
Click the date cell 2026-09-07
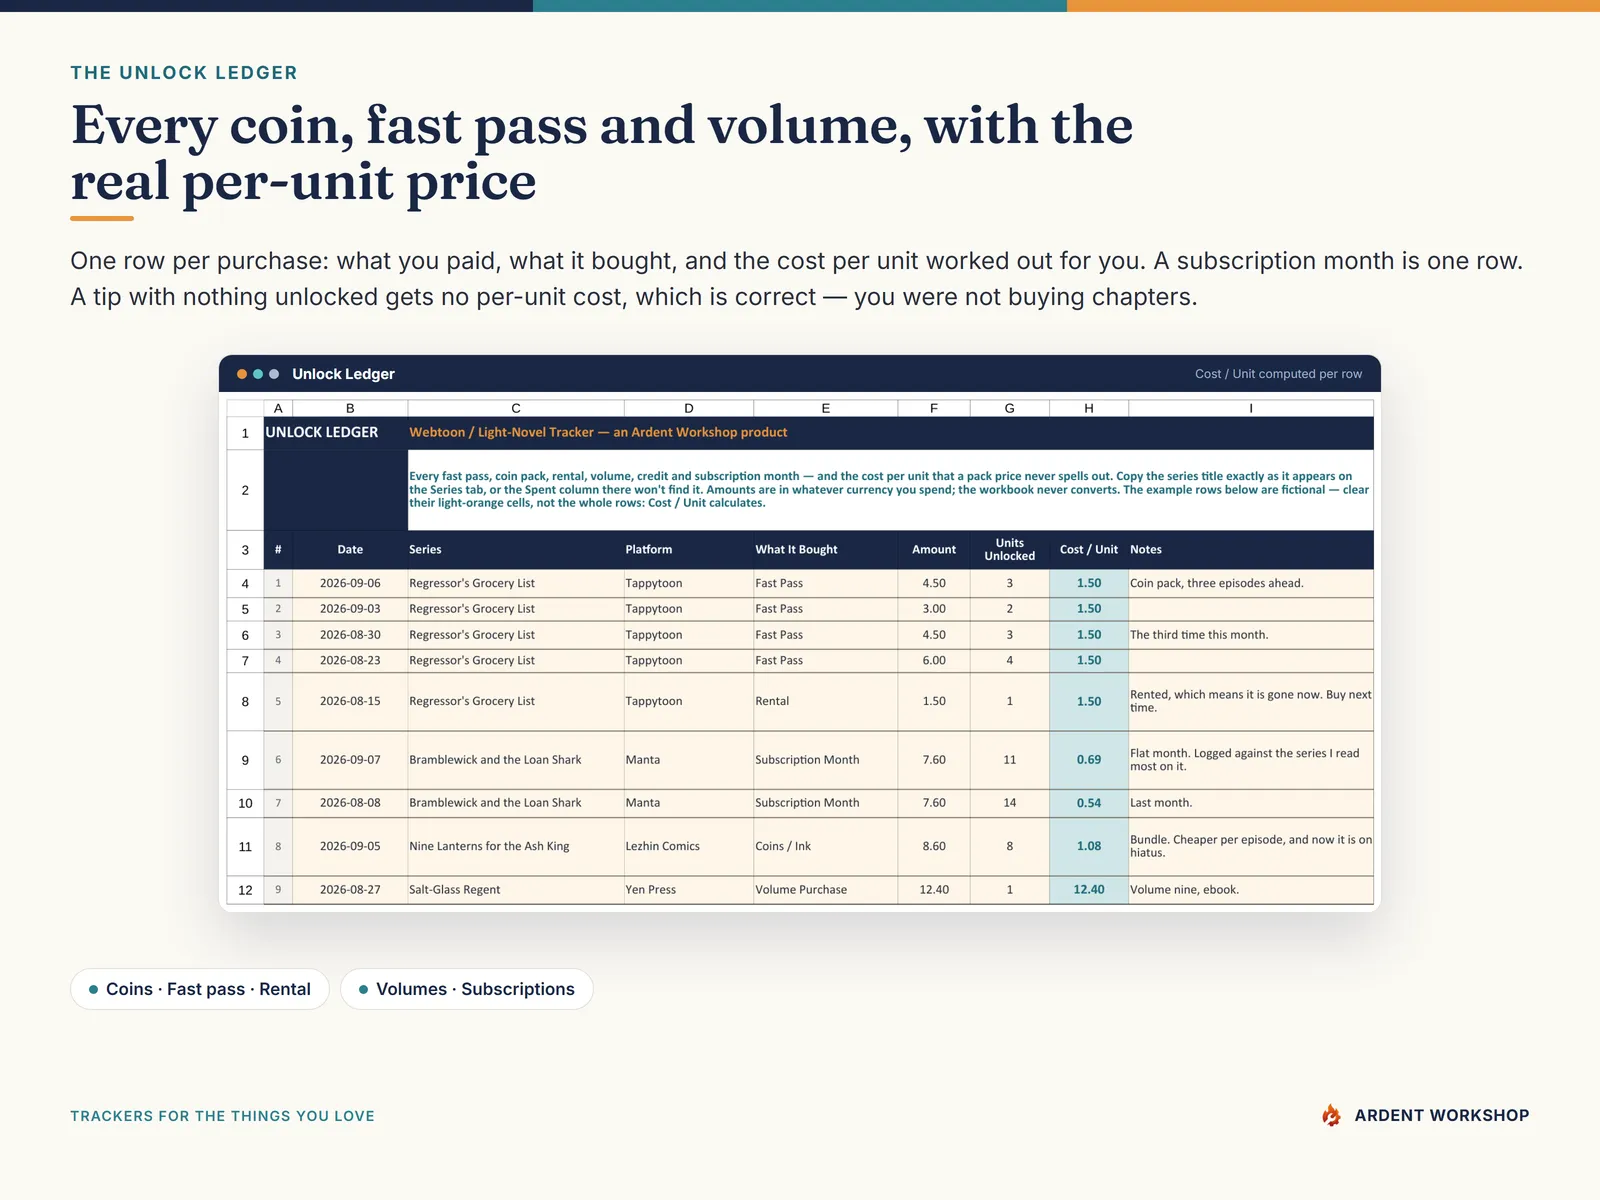coord(350,760)
